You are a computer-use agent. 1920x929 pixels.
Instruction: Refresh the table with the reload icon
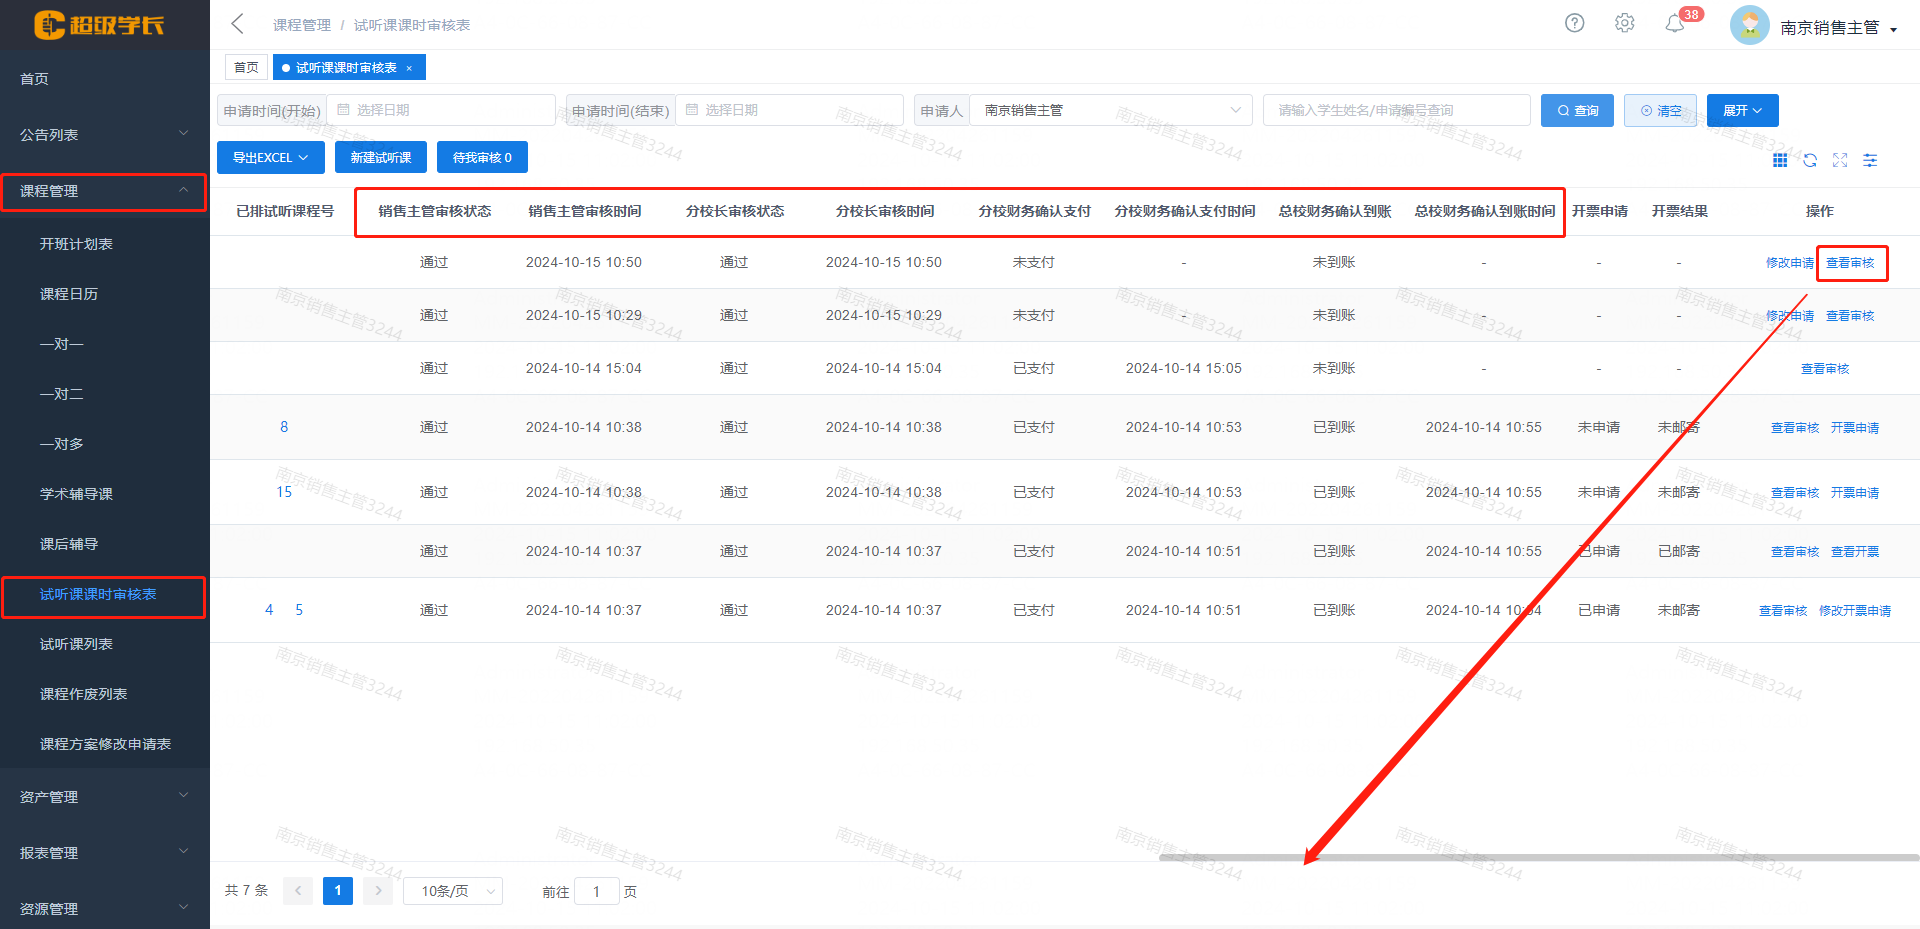1810,160
